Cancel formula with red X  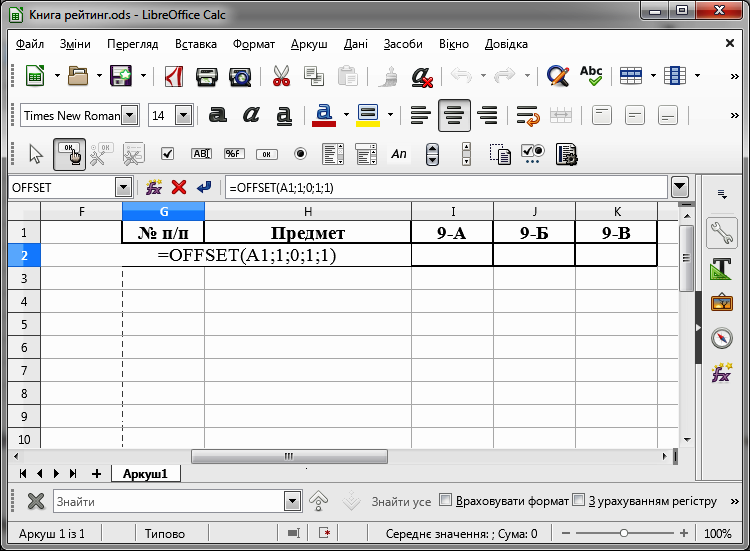point(179,187)
